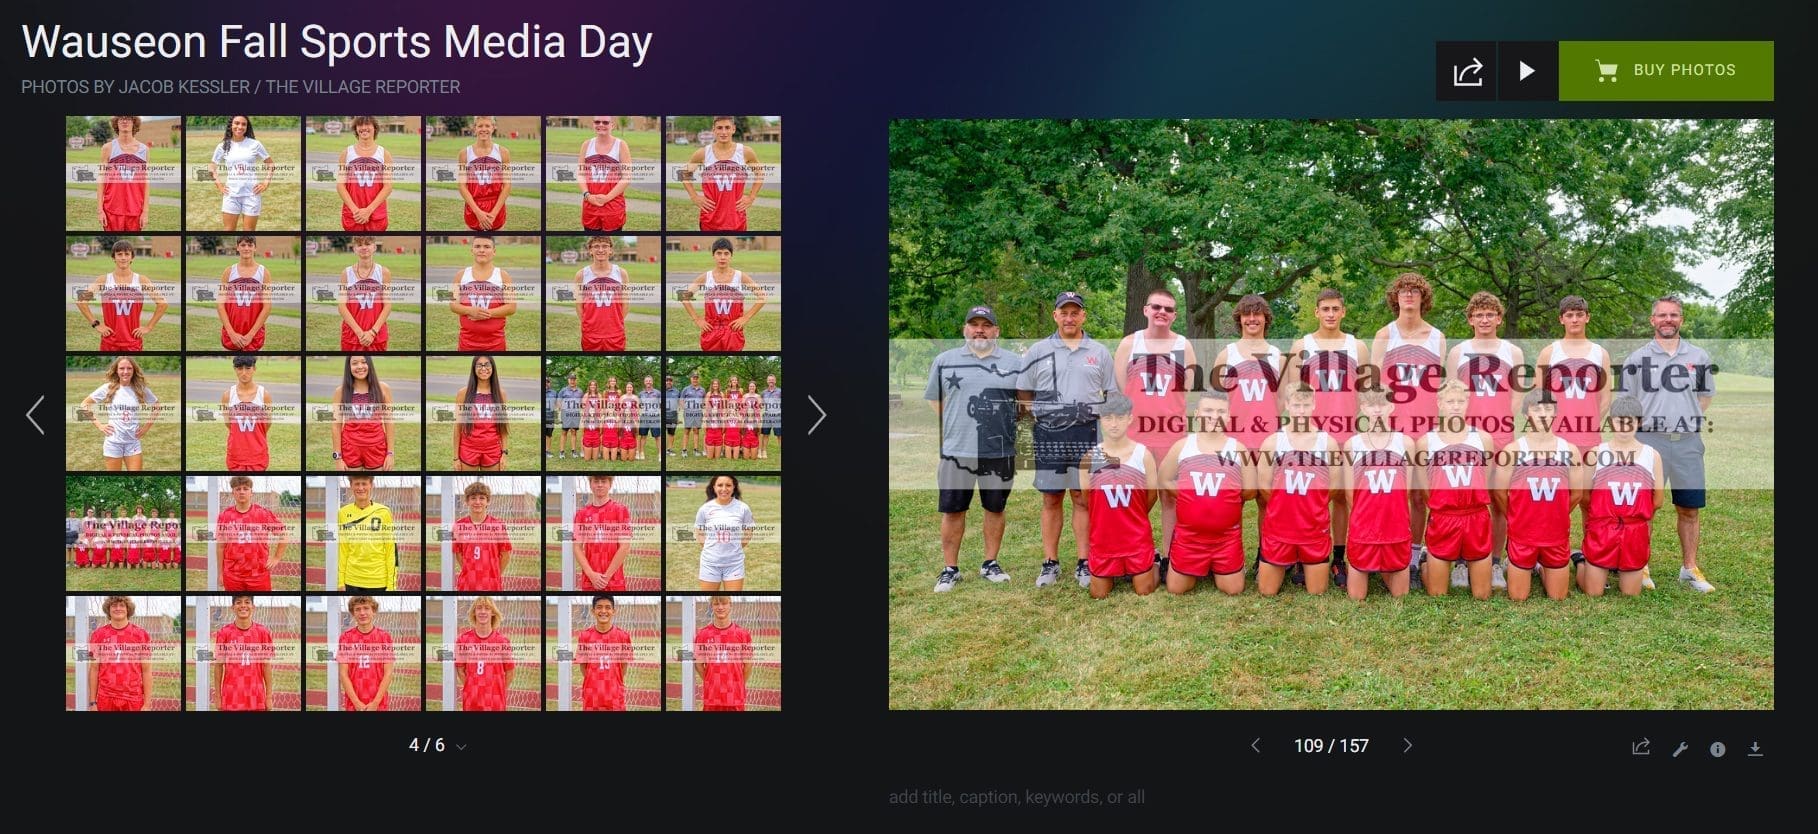
Task: Click the BUY PHOTOS button
Action: coord(1665,71)
